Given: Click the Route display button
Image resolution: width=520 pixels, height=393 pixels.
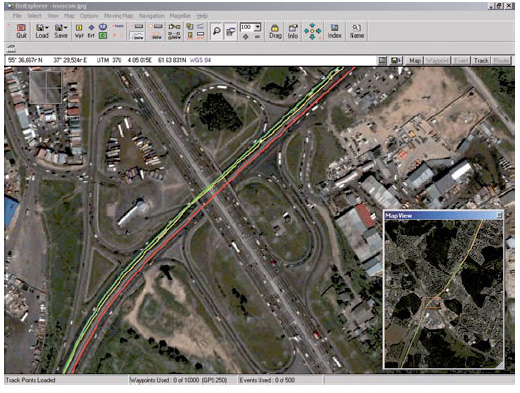Looking at the screenshot, I should click(x=501, y=60).
